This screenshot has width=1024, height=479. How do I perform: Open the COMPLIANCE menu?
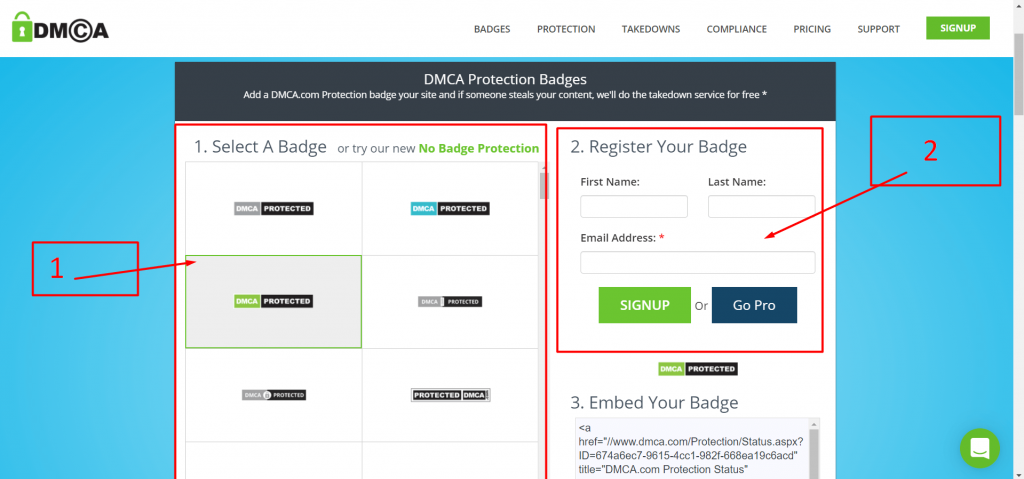pos(737,29)
